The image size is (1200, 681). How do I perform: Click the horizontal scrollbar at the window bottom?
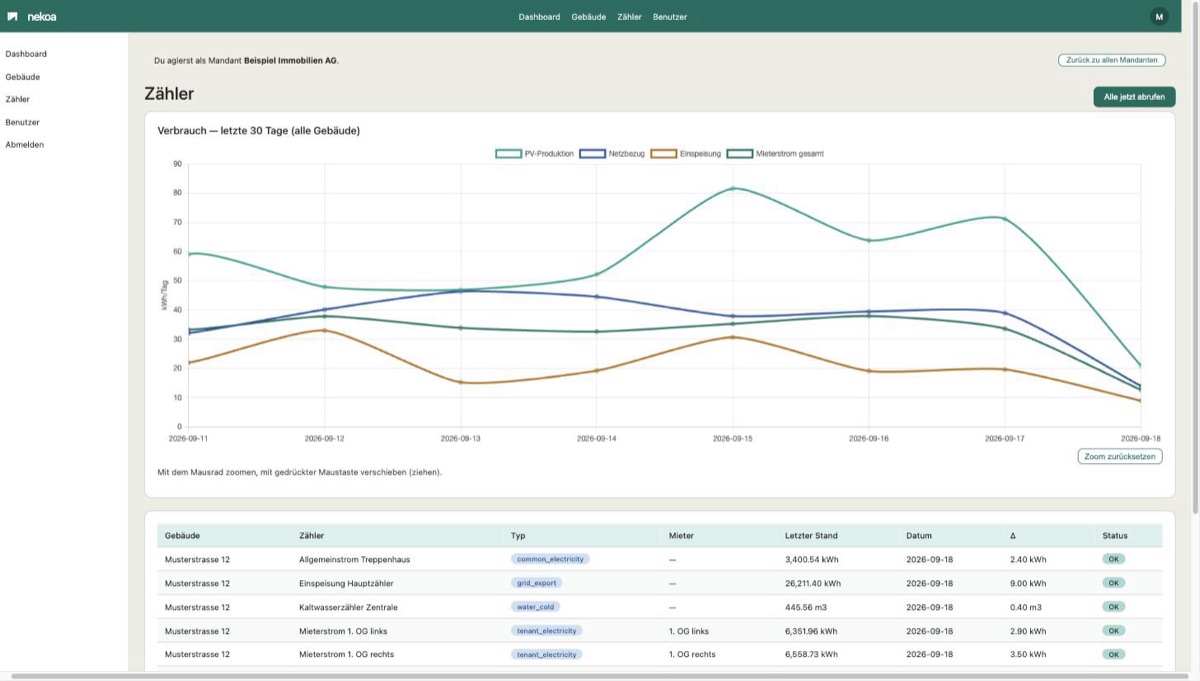pyautogui.click(x=598, y=676)
